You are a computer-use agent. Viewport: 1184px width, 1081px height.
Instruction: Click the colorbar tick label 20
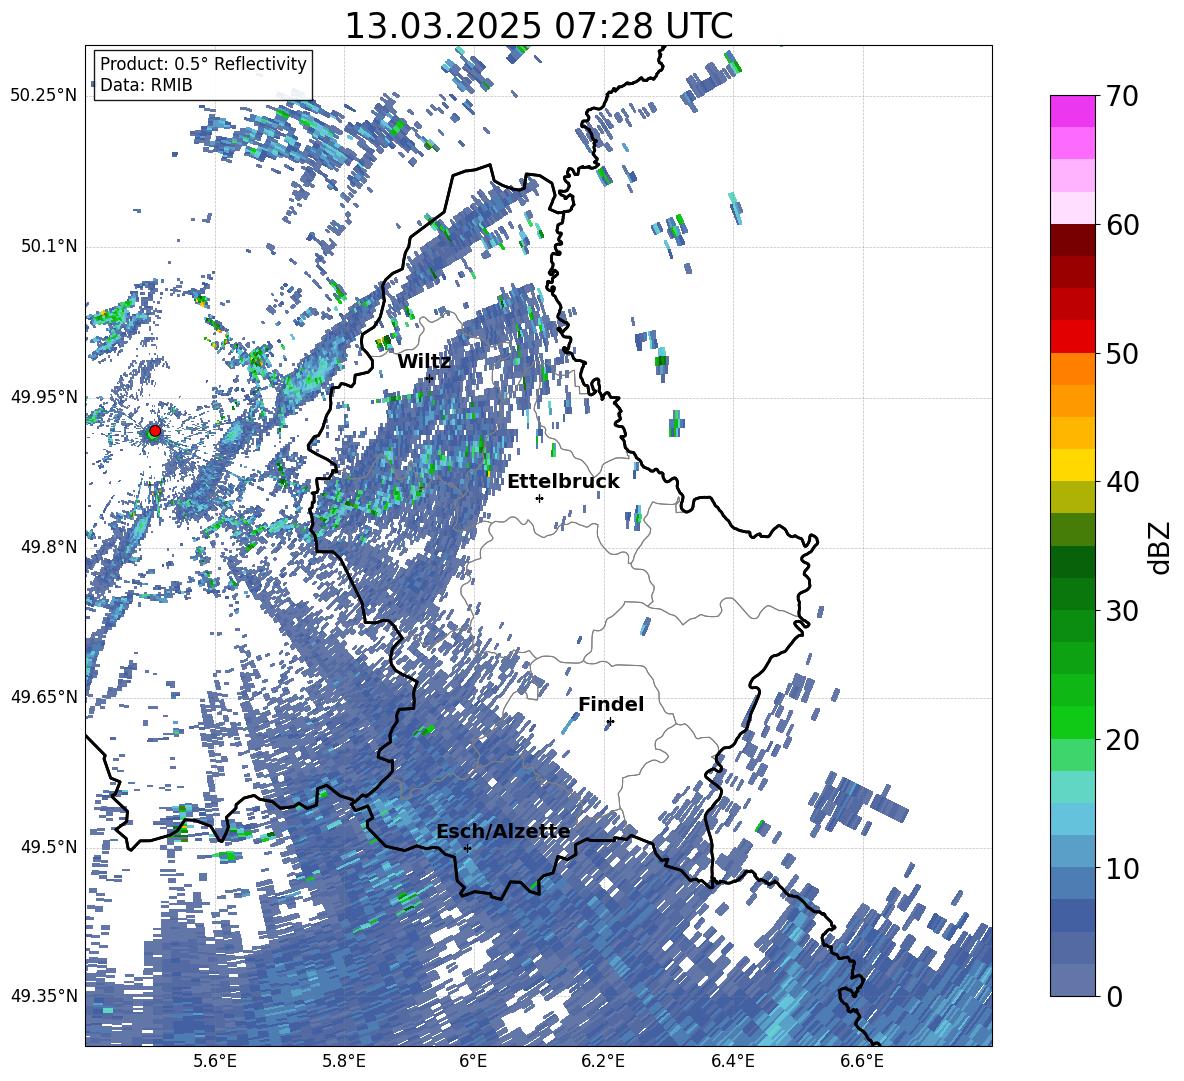click(1122, 740)
